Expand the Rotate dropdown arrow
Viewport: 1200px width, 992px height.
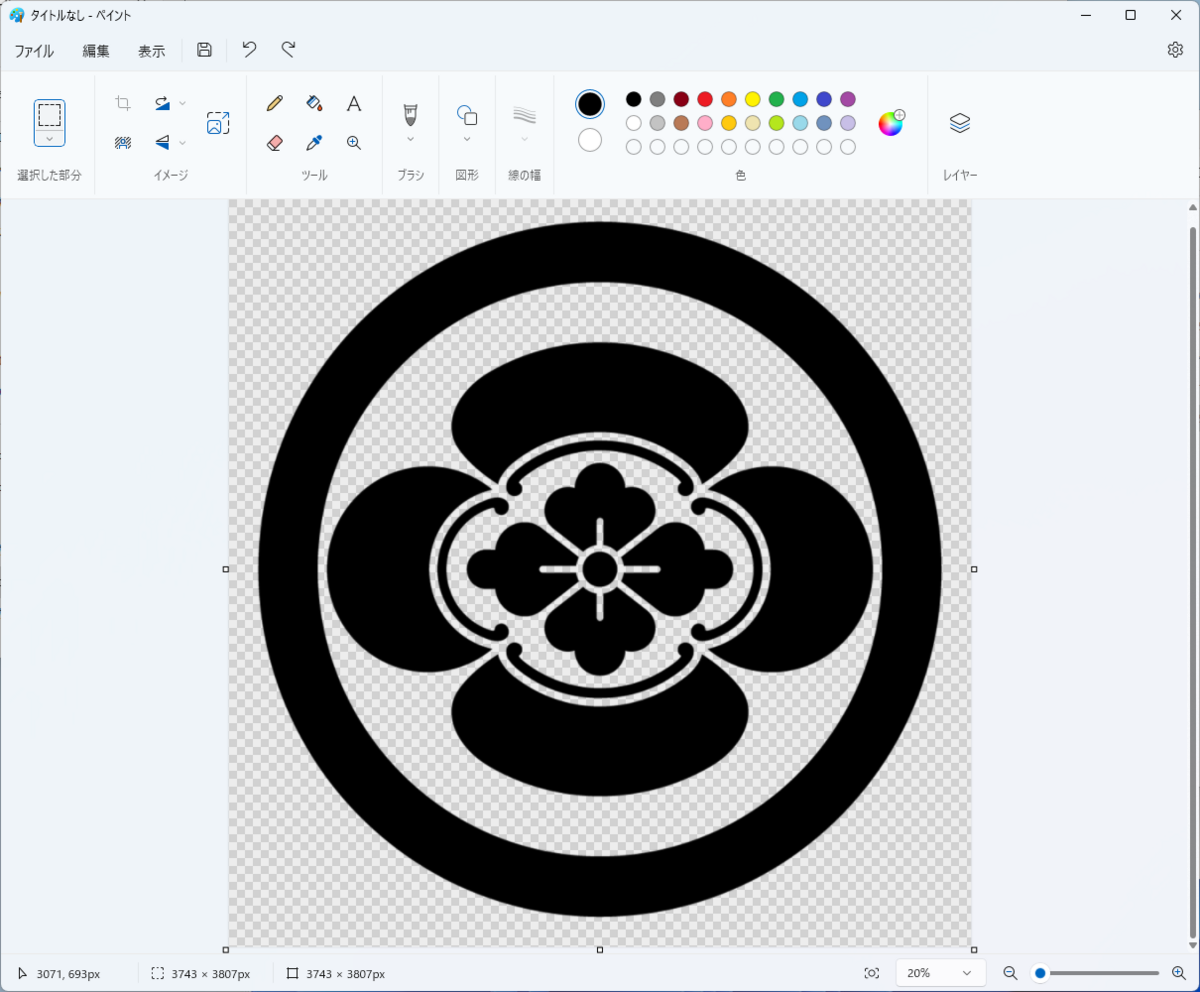[182, 103]
